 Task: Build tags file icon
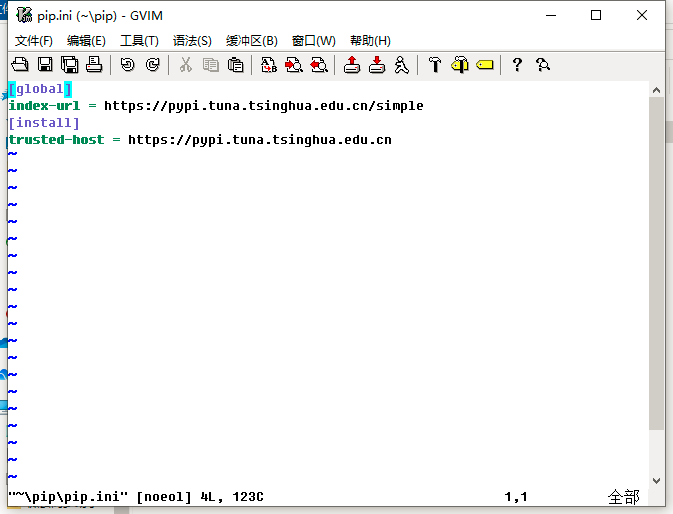click(x=460, y=65)
